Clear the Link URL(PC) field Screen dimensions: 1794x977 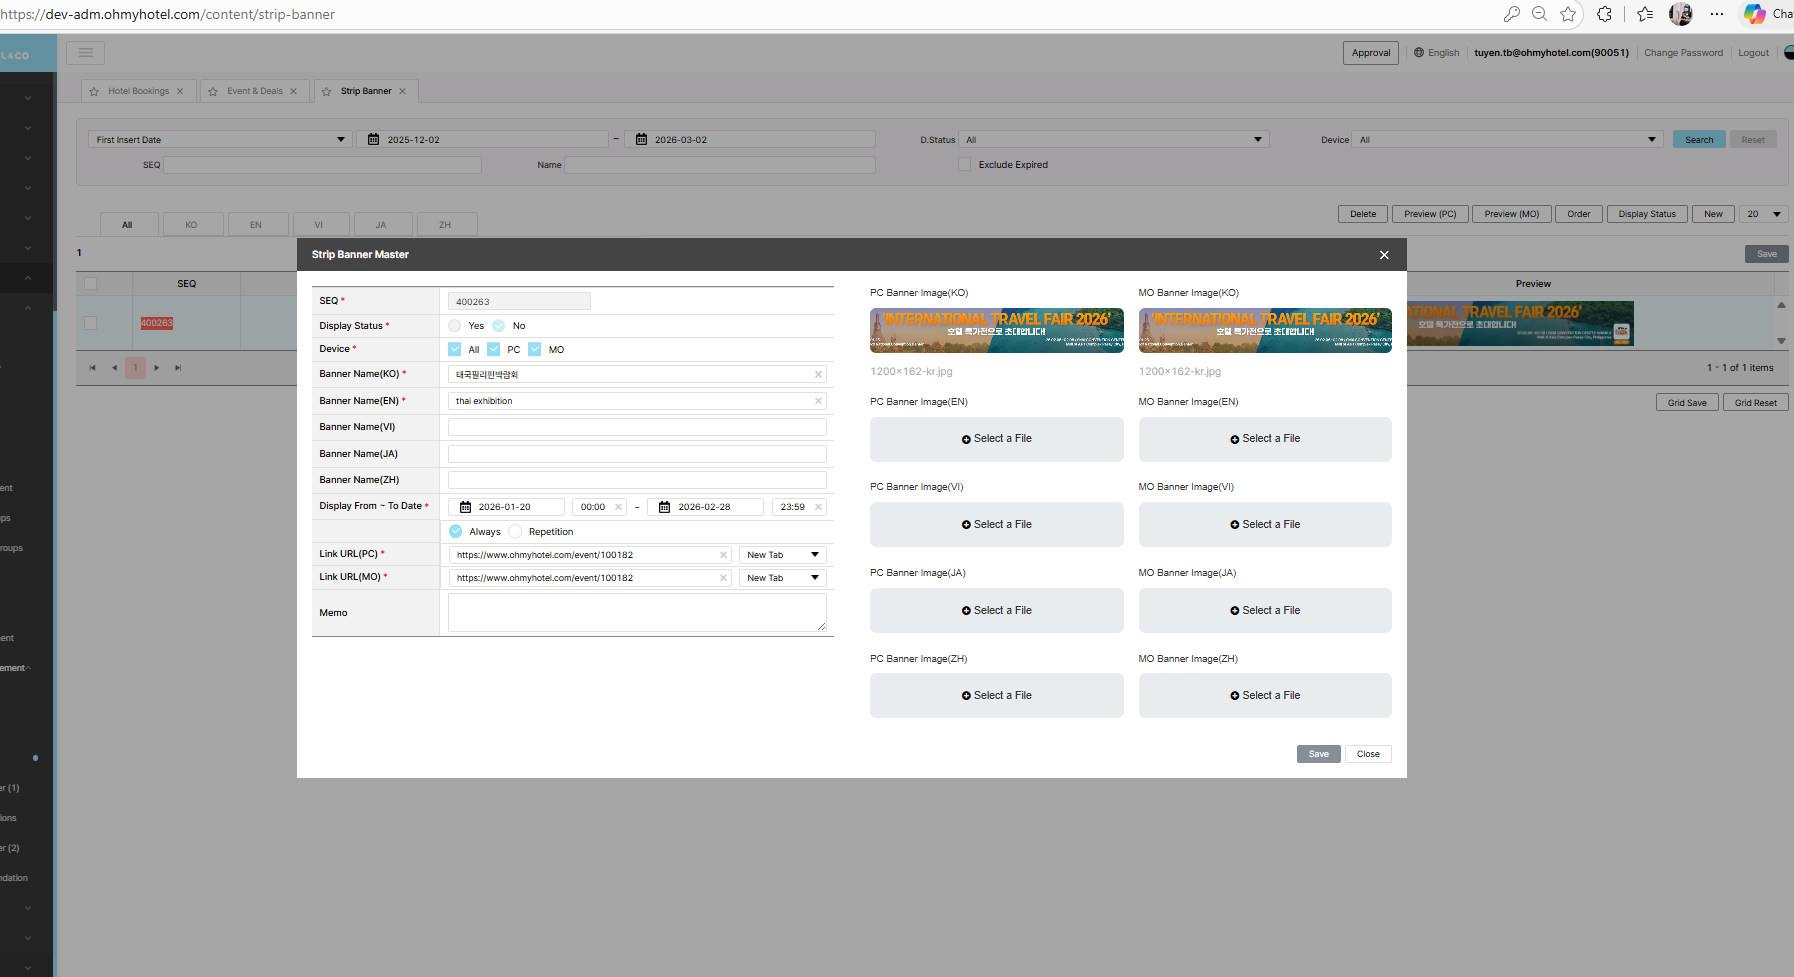[x=723, y=555]
